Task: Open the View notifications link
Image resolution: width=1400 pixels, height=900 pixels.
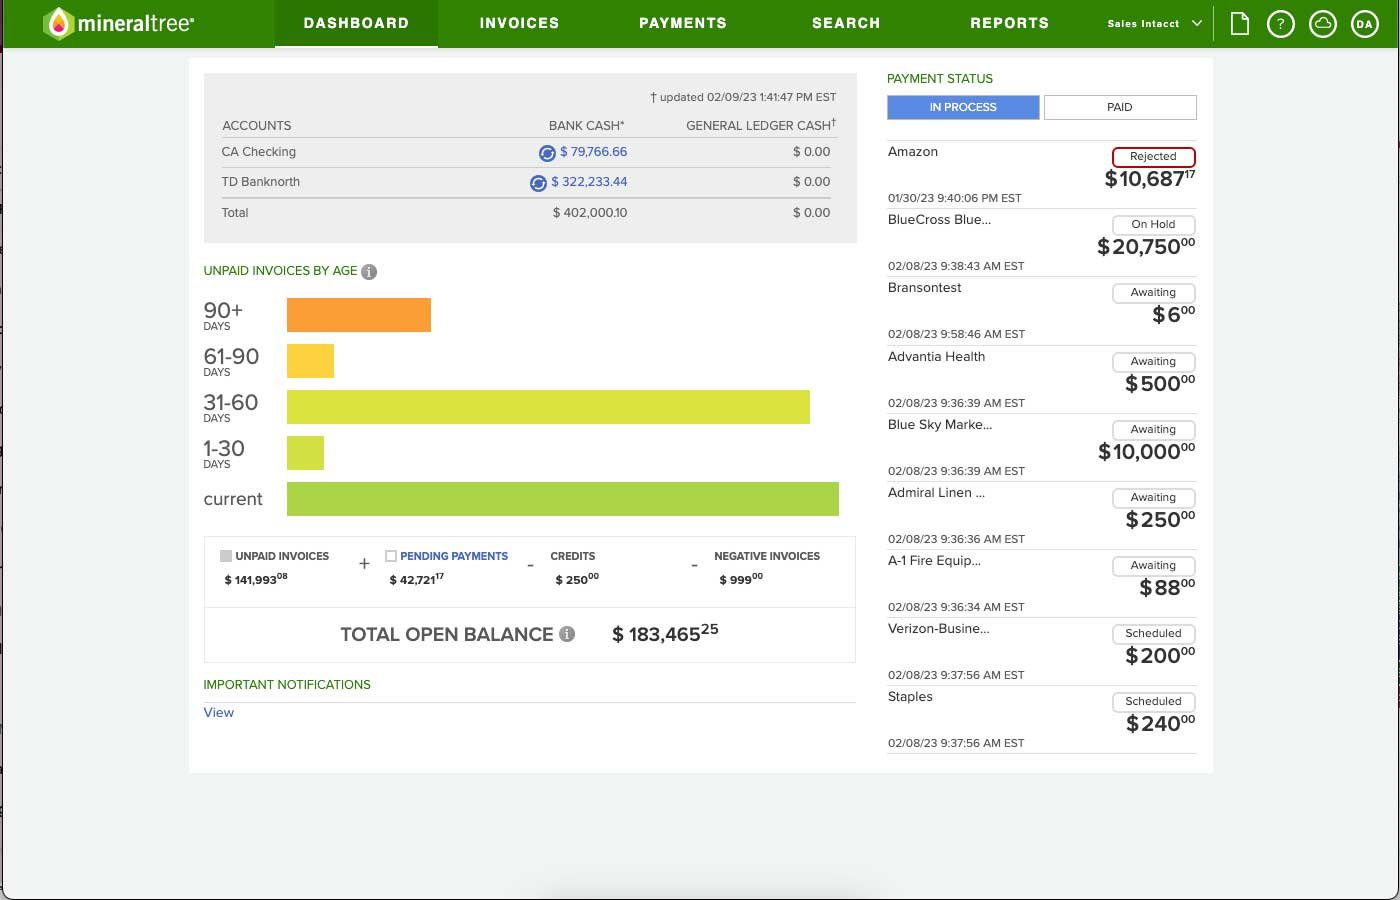Action: pyautogui.click(x=218, y=713)
